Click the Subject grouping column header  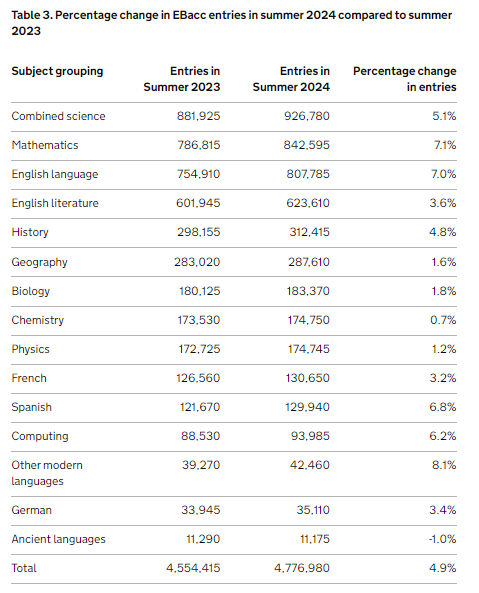57,71
